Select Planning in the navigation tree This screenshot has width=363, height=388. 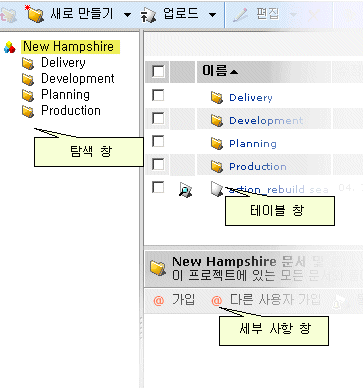65,95
